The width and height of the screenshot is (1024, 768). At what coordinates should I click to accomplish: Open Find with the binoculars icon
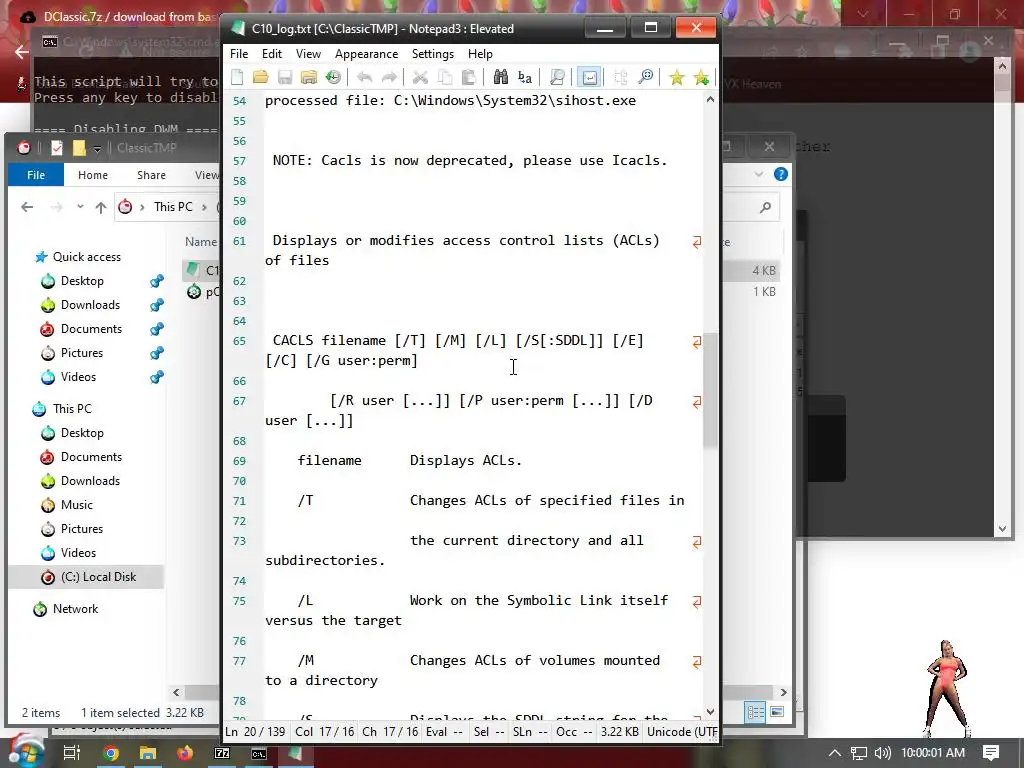(x=500, y=78)
